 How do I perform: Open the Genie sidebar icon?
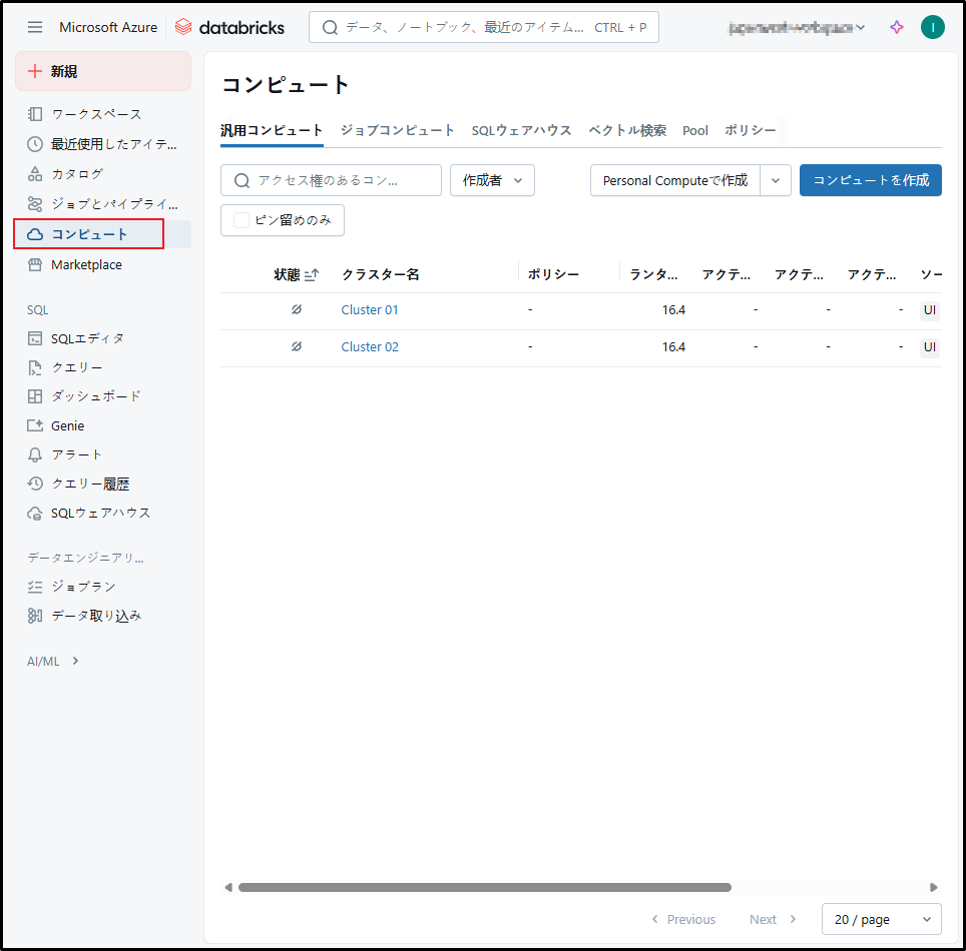tap(35, 425)
